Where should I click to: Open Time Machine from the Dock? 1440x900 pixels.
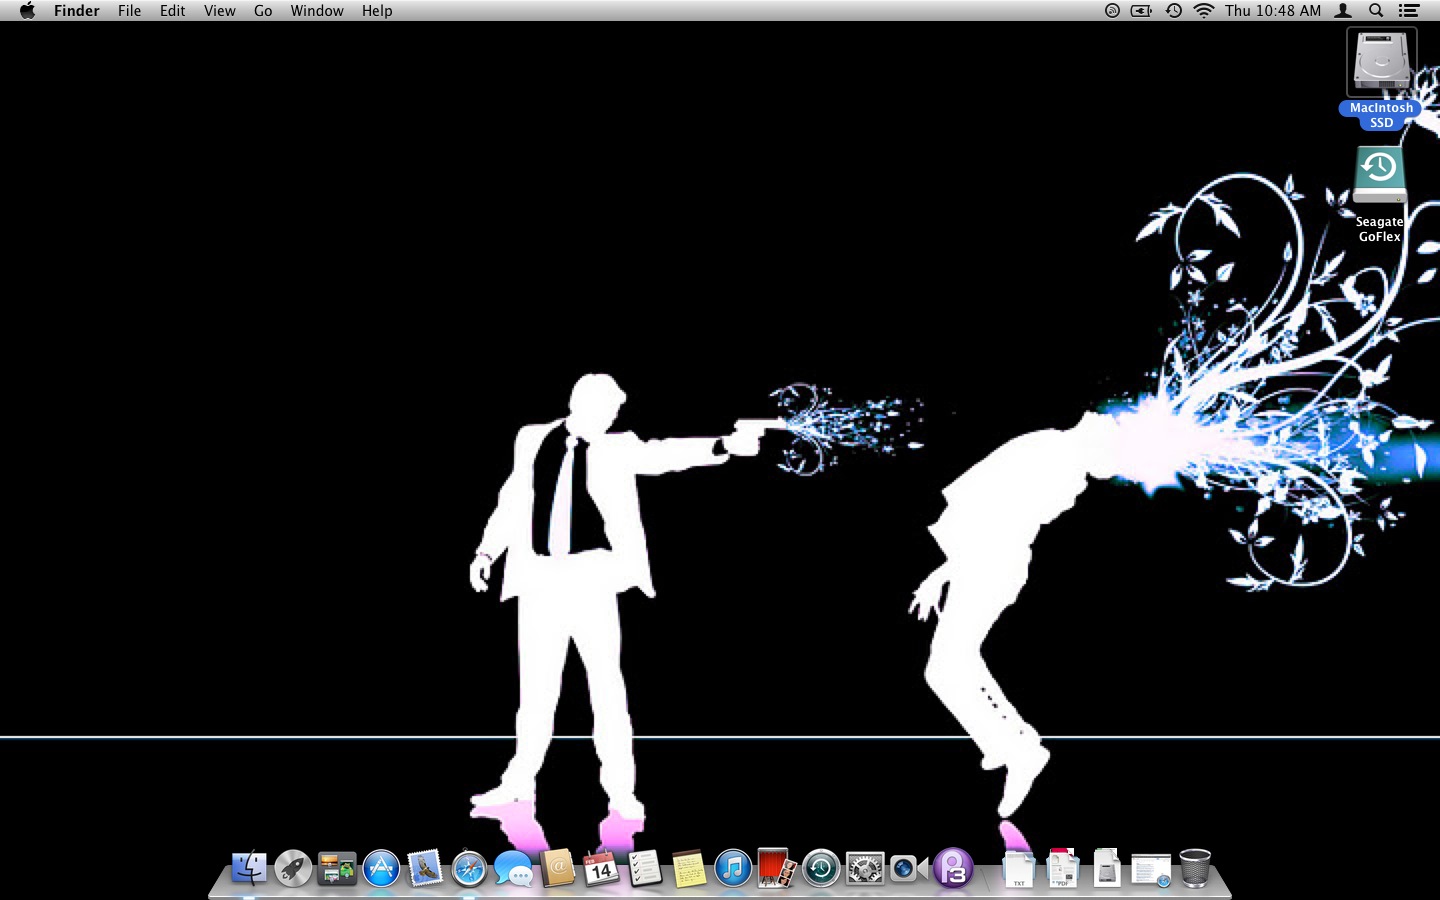coord(821,868)
